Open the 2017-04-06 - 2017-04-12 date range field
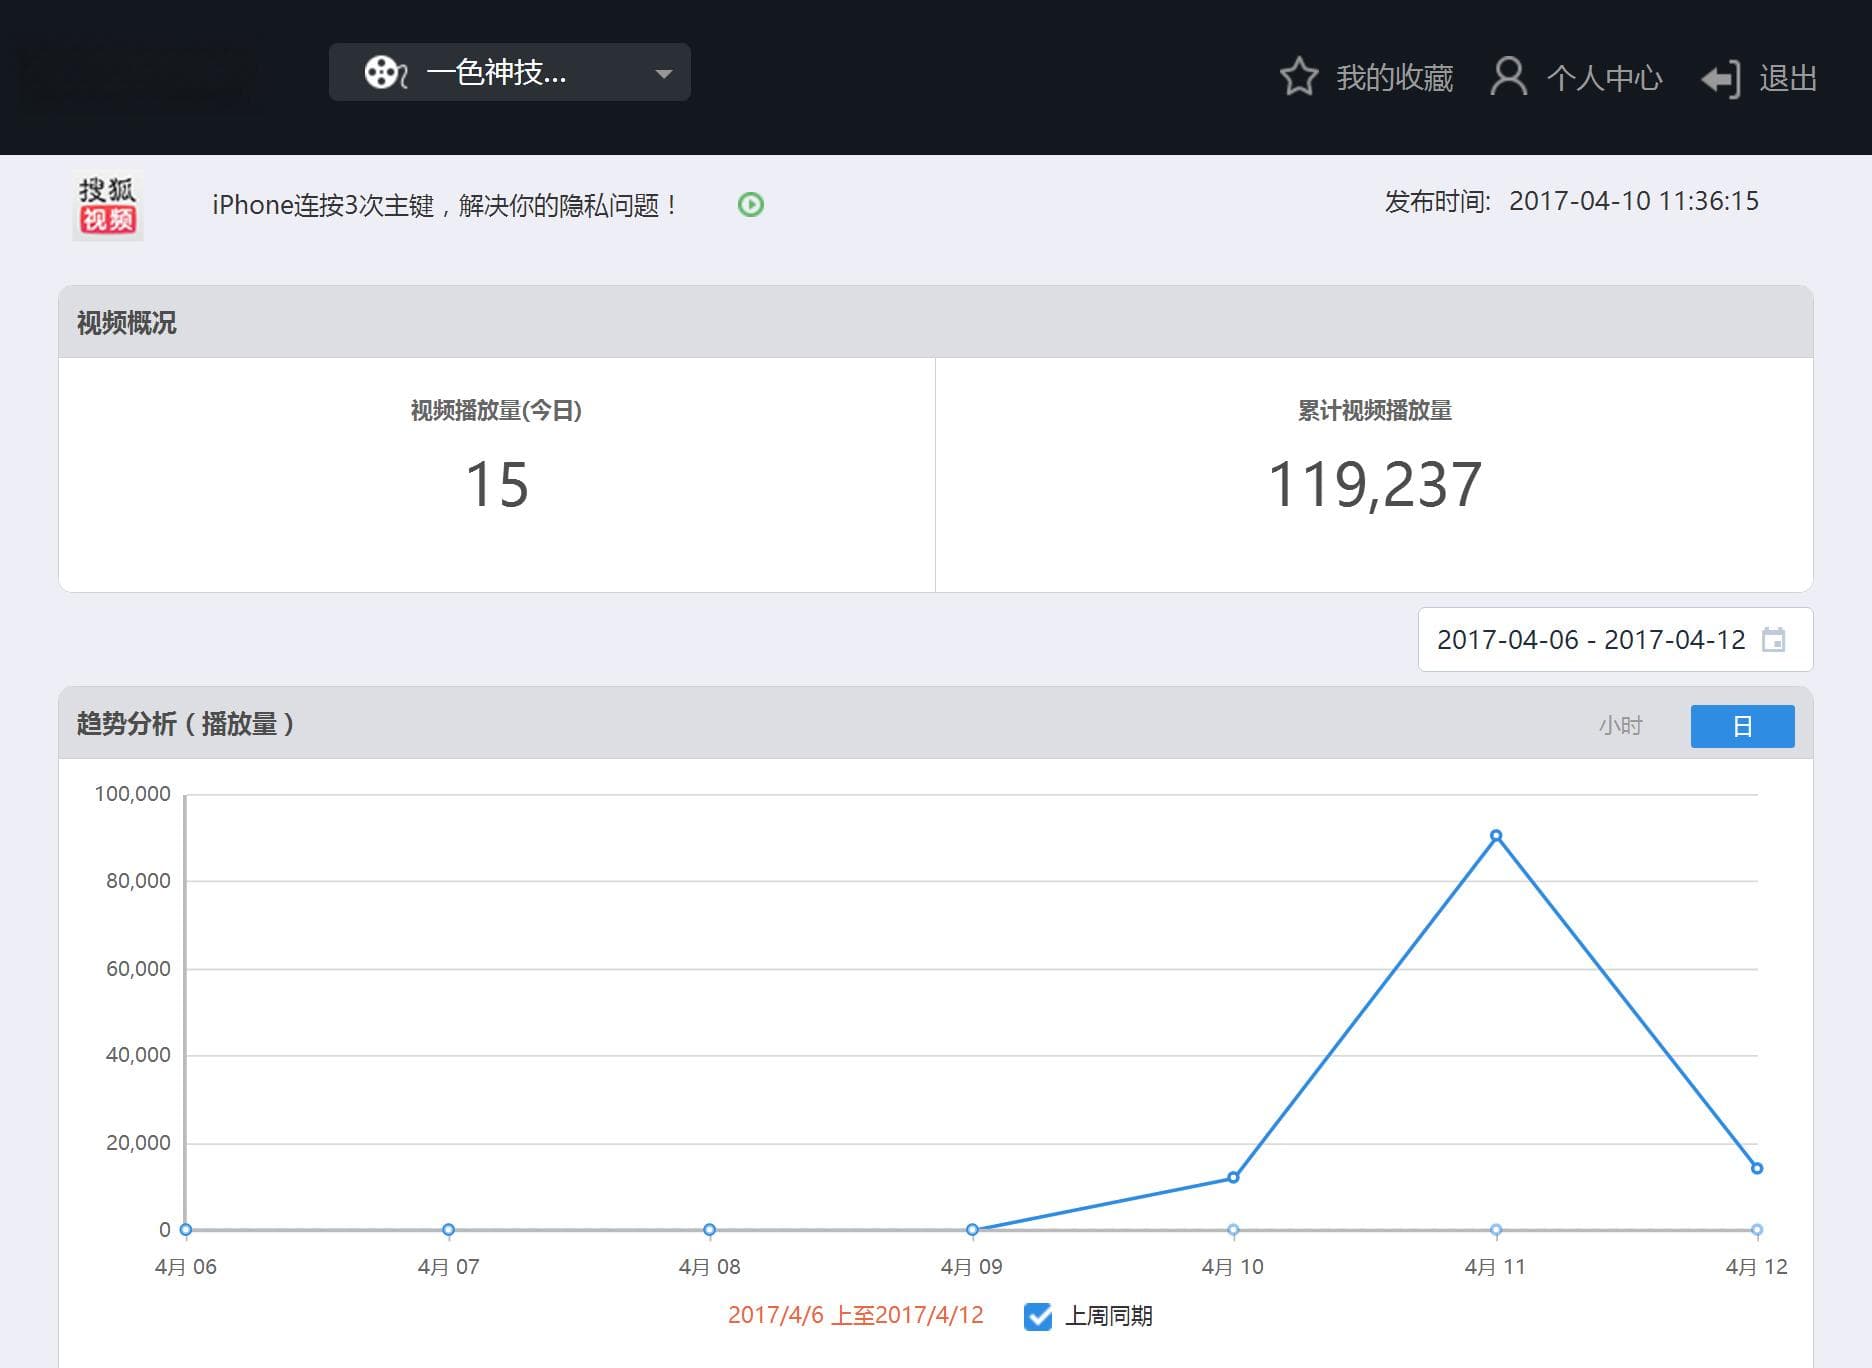This screenshot has height=1368, width=1872. 1615,639
